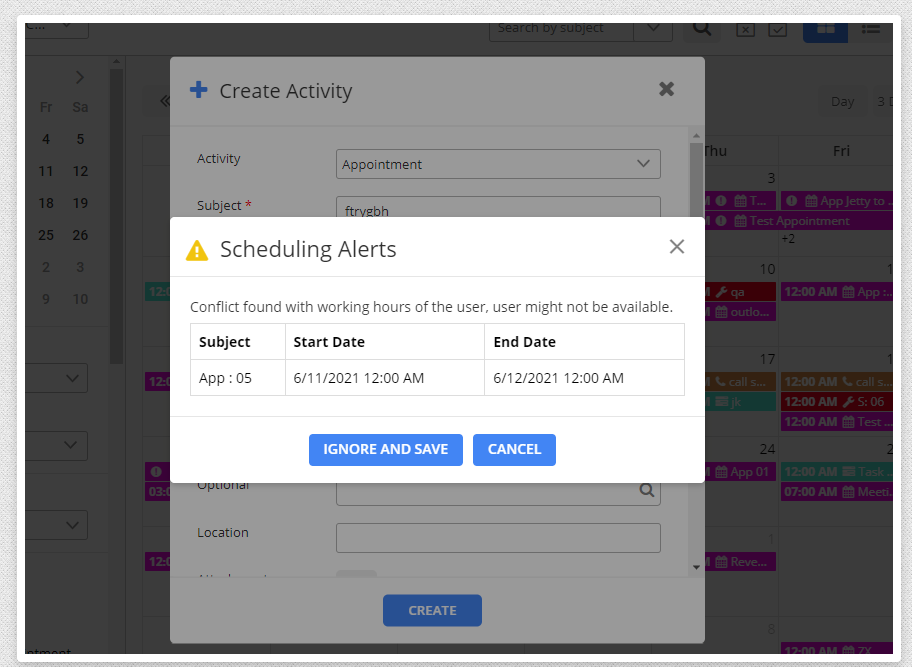Click the Create button
The image size is (912, 667).
coord(432,610)
